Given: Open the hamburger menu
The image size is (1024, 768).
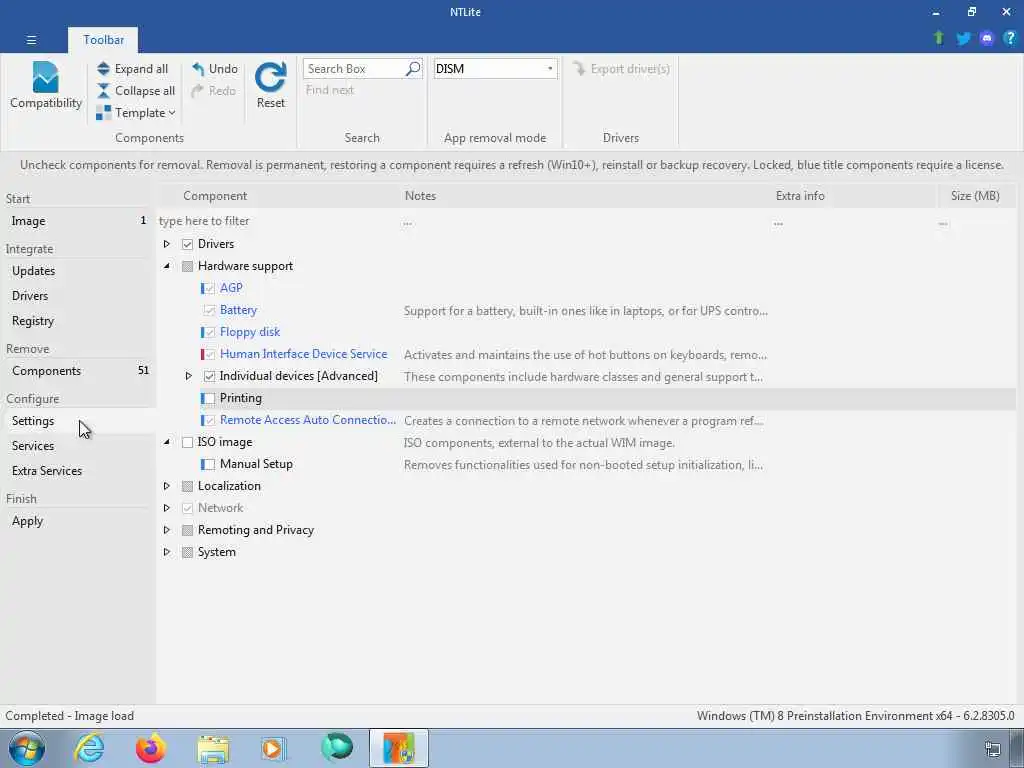Looking at the screenshot, I should [31, 40].
